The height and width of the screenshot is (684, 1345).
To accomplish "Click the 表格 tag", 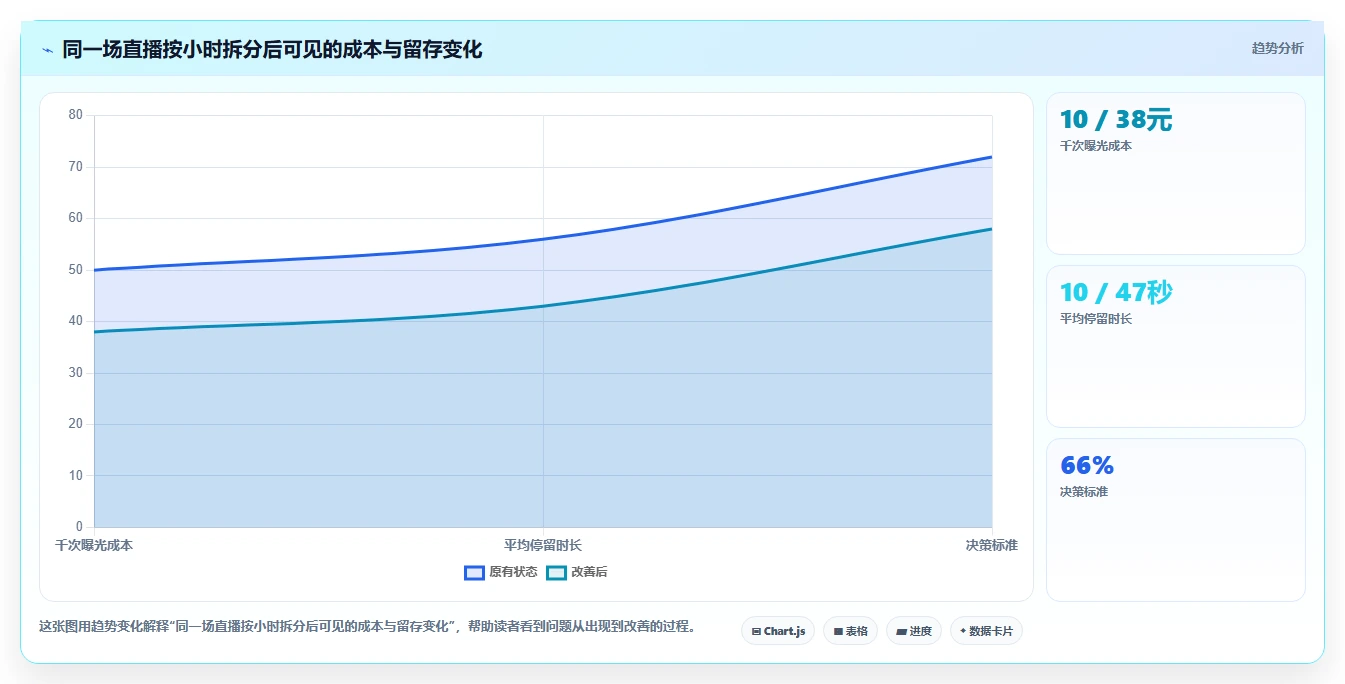I will tap(850, 631).
